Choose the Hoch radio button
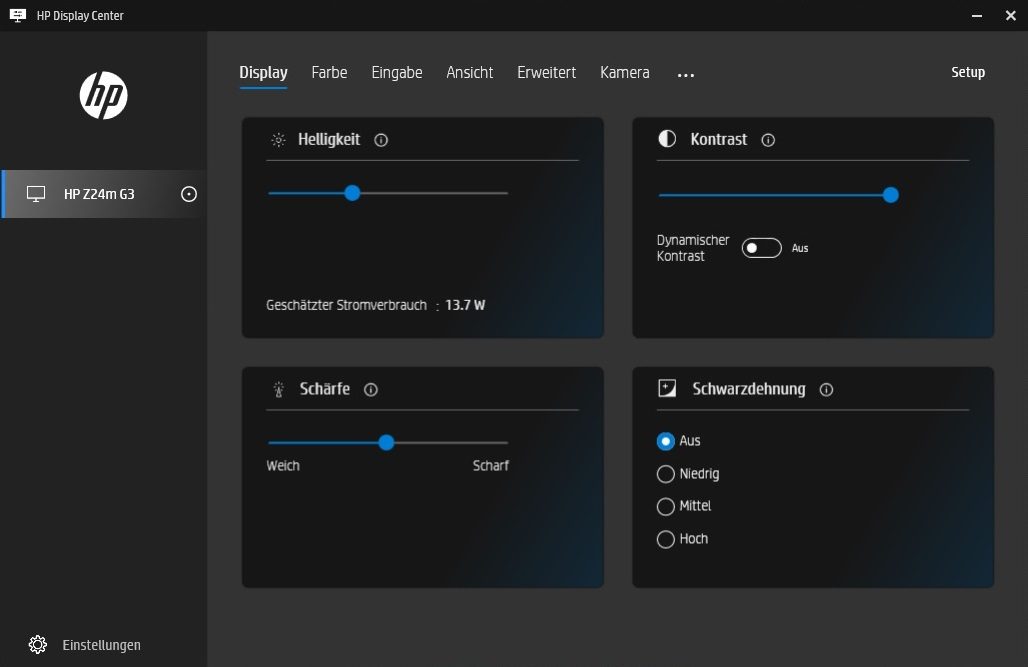This screenshot has width=1028, height=667. (666, 539)
